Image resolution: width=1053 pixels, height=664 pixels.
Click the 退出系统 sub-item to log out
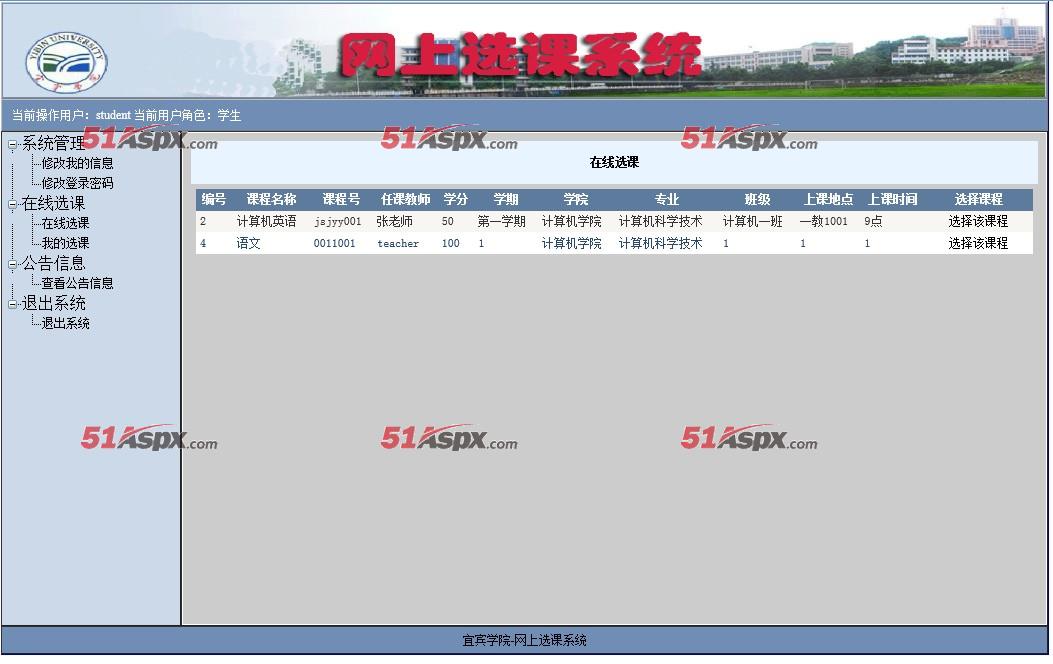coord(65,323)
